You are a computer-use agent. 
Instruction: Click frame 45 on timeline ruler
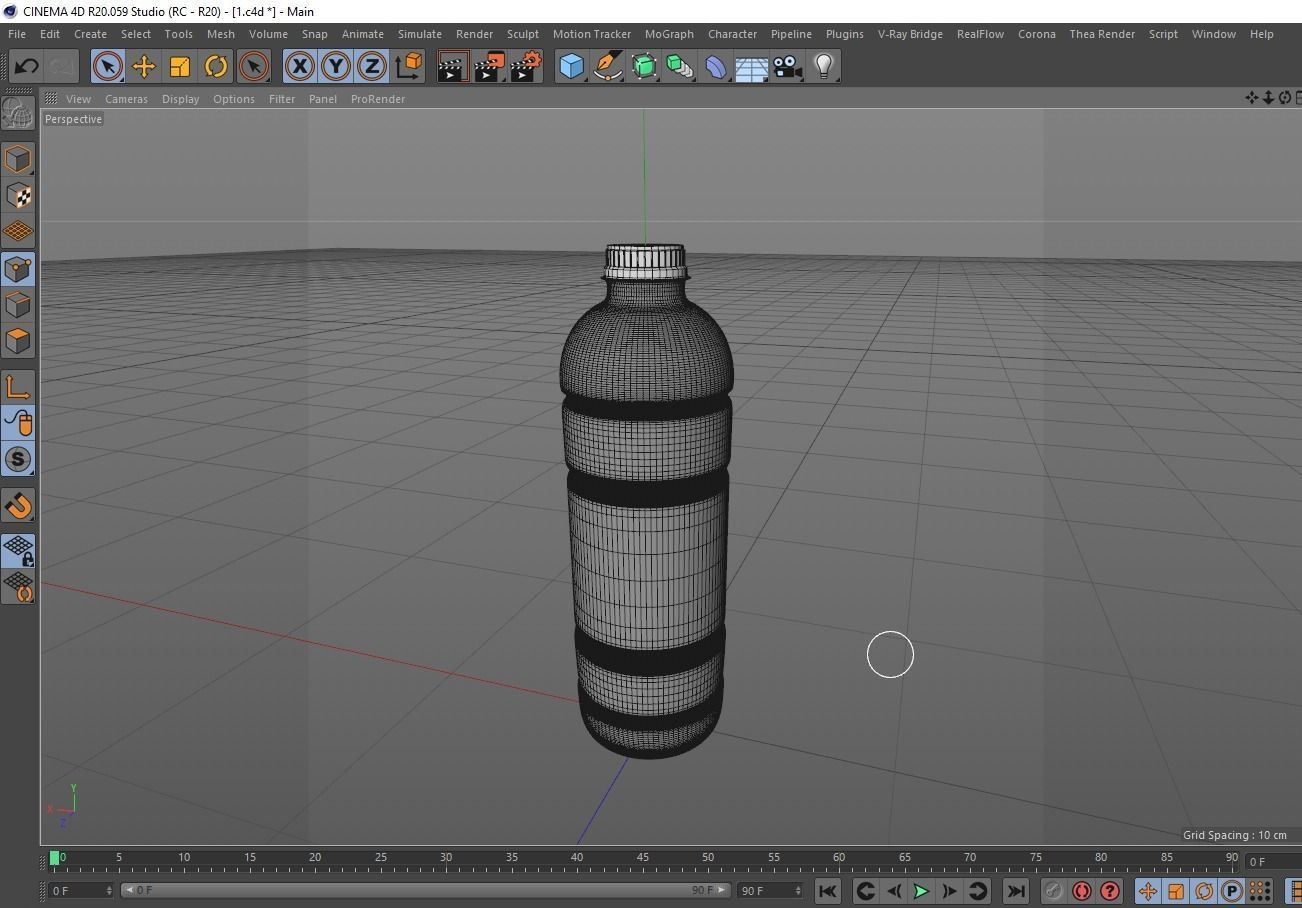tap(643, 858)
